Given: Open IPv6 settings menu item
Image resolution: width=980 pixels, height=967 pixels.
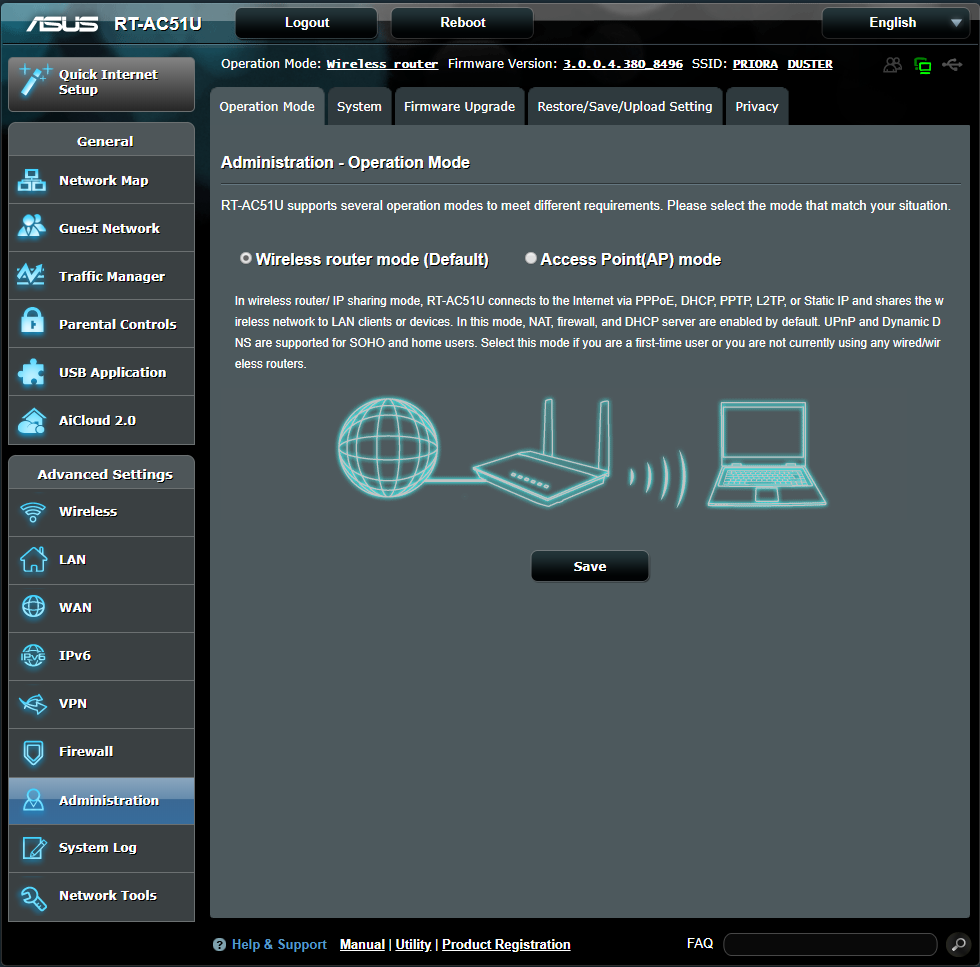Looking at the screenshot, I should click(101, 656).
